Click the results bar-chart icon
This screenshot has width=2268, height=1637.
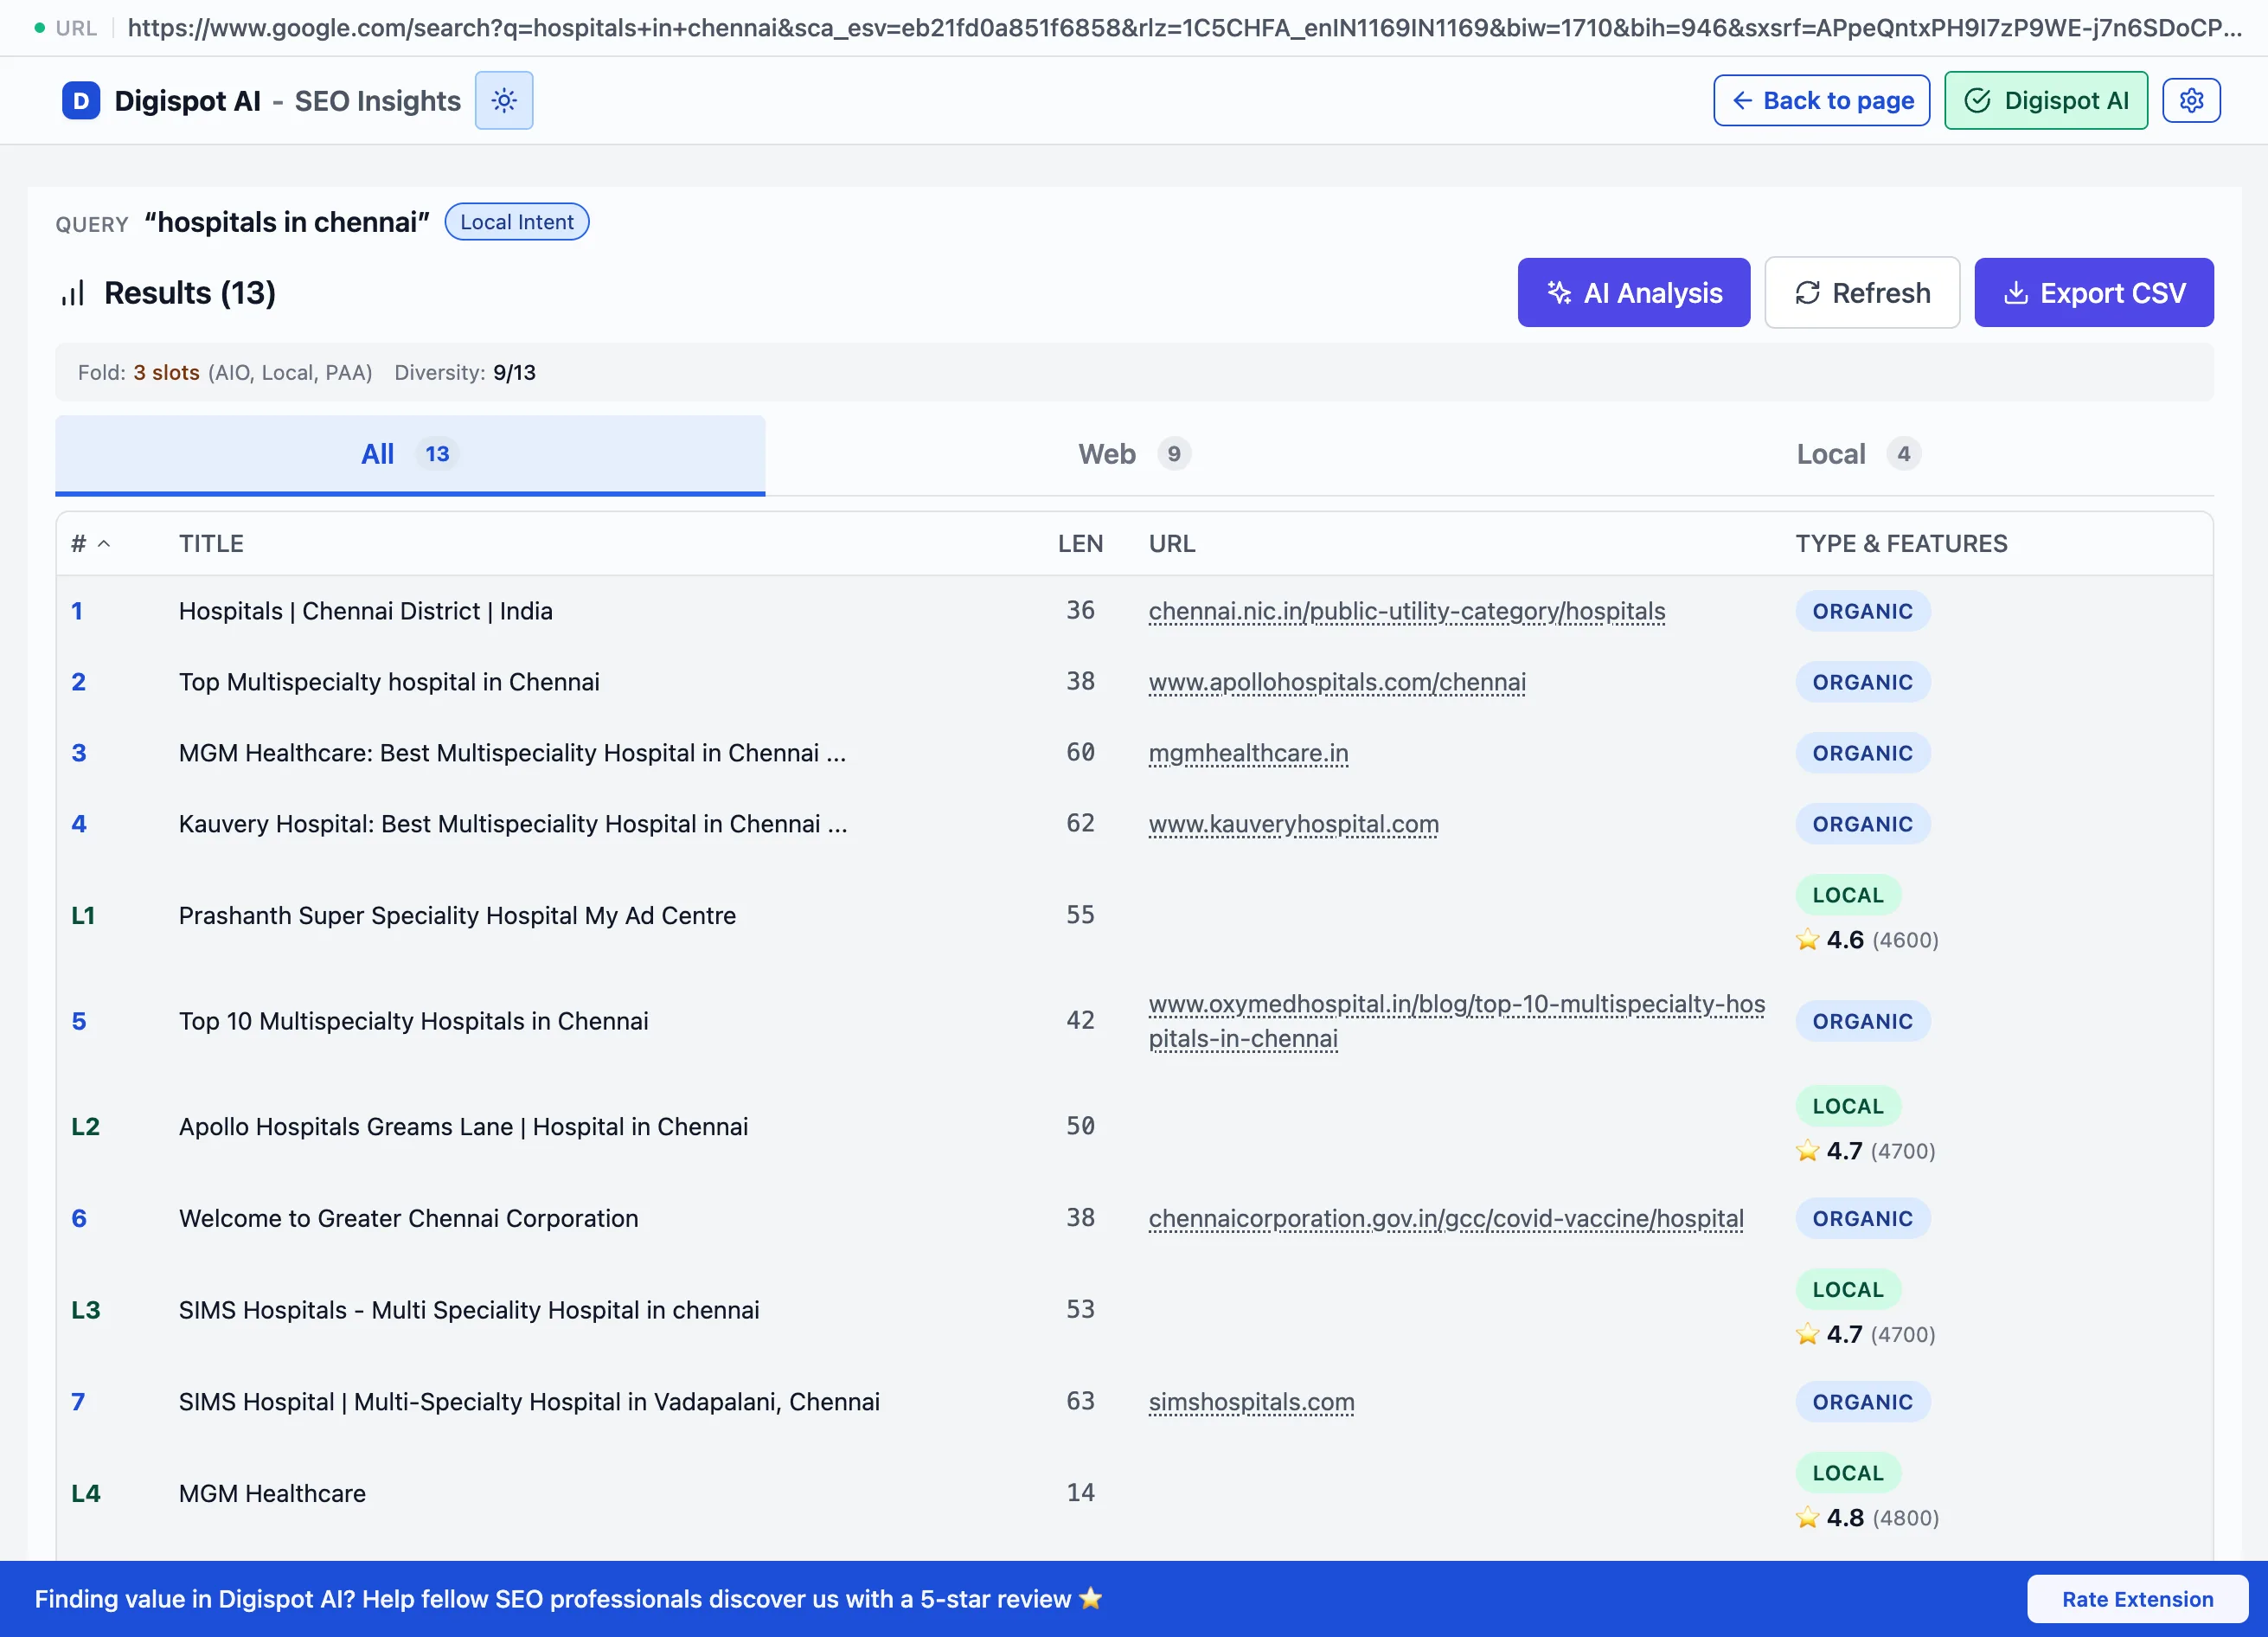click(73, 293)
